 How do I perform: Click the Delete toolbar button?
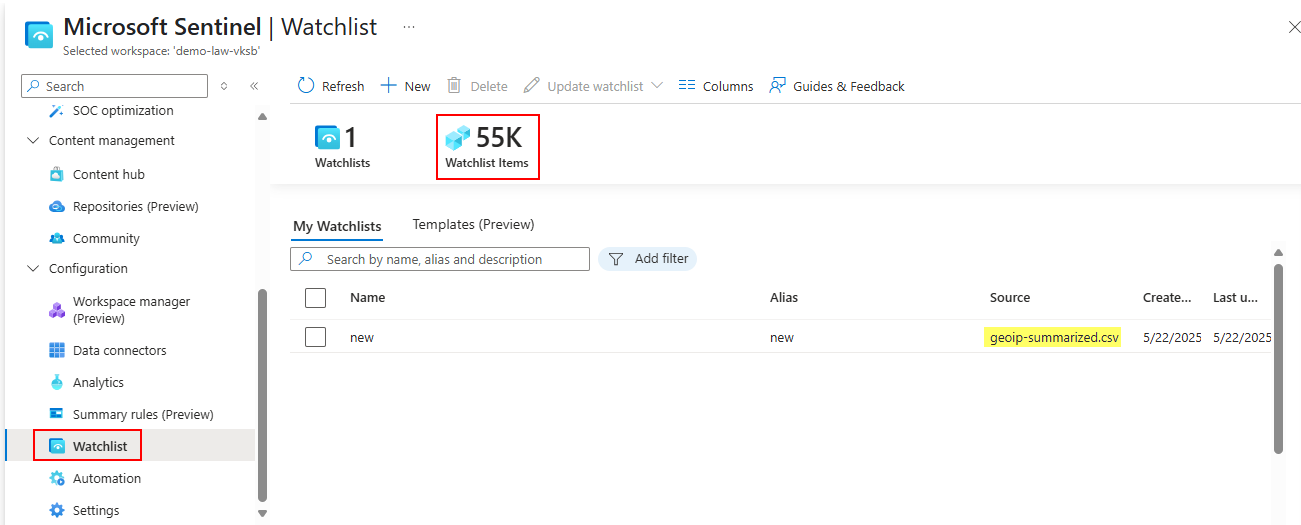[x=477, y=86]
